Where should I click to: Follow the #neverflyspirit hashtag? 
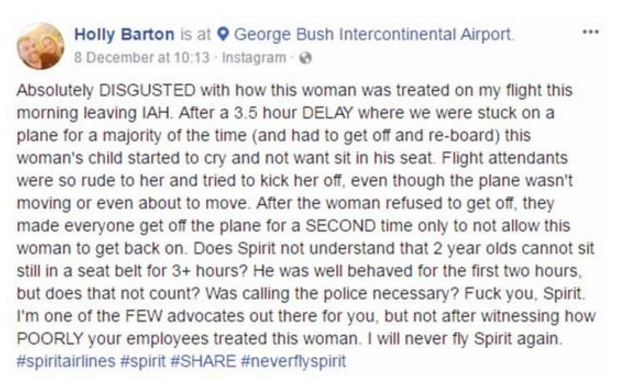tap(293, 361)
